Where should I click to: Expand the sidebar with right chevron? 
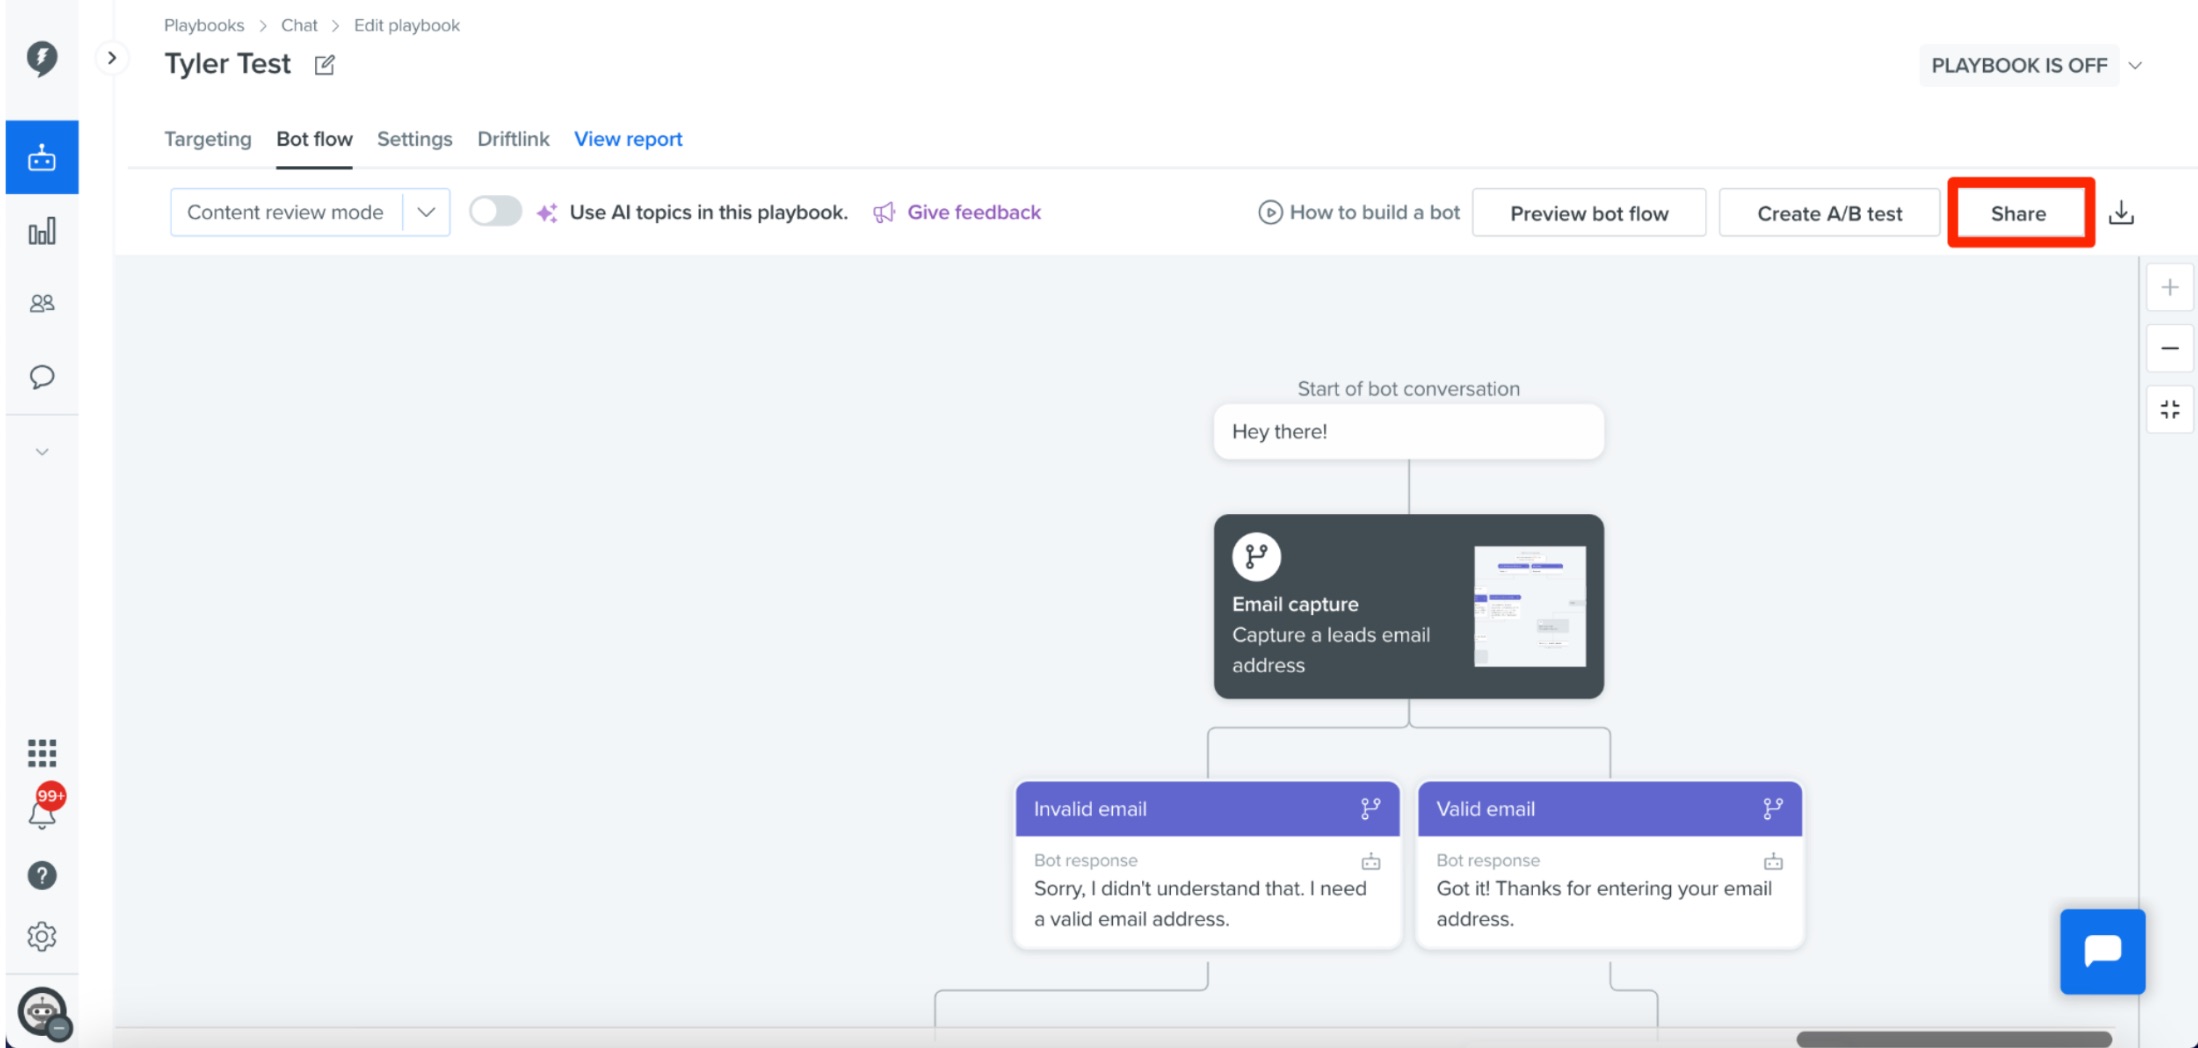tap(112, 58)
